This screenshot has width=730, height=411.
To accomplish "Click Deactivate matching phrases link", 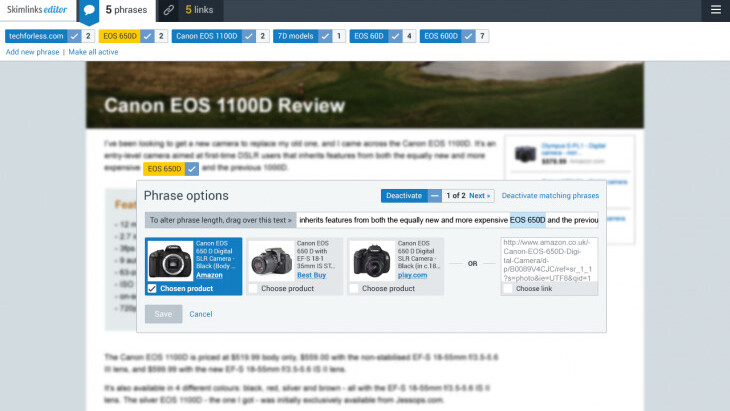I will [550, 195].
